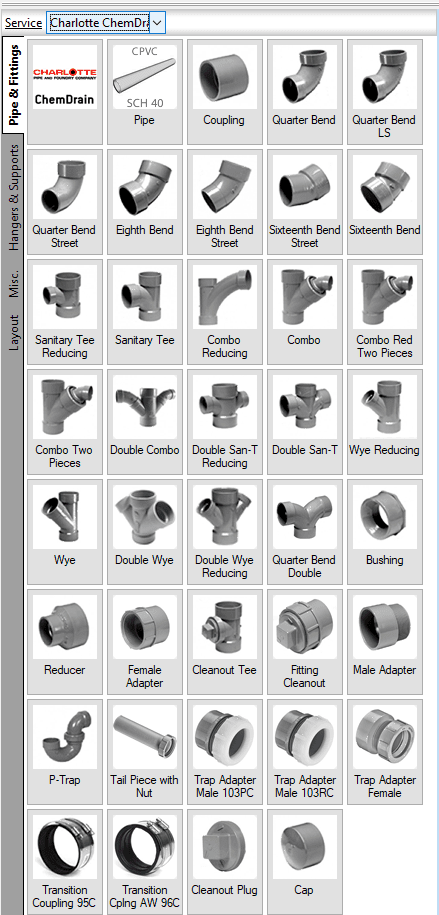Viewport: 439px width, 915px height.
Task: Select the Tail Piece with Nut
Action: coord(145,752)
